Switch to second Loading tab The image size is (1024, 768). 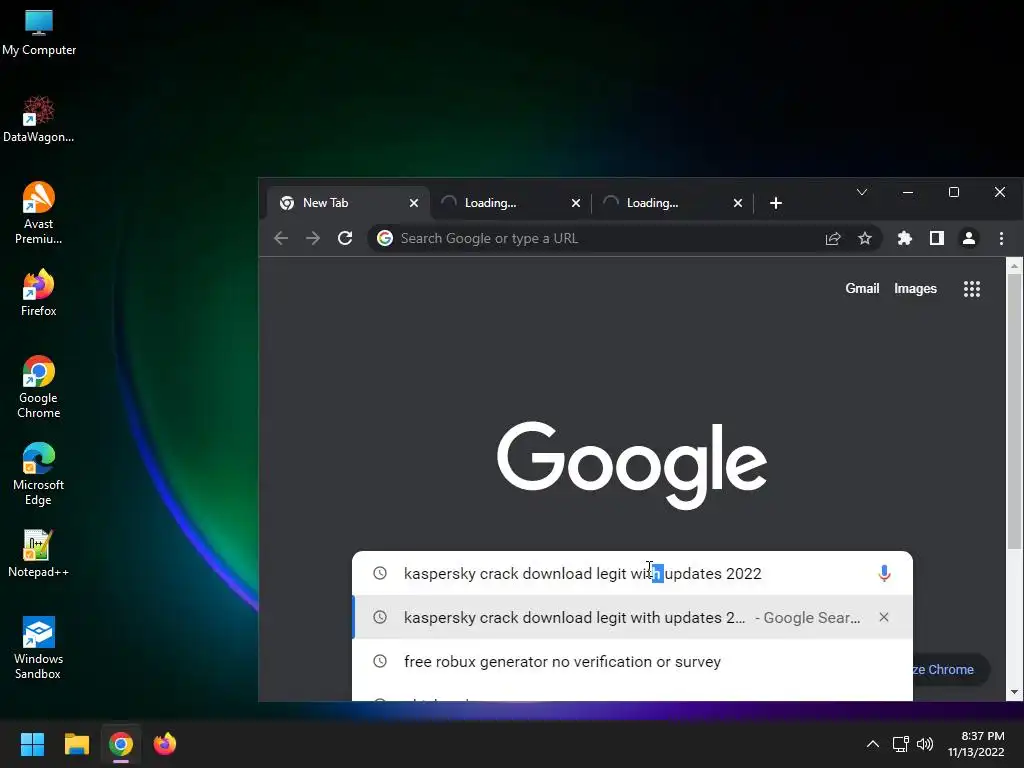click(x=673, y=203)
